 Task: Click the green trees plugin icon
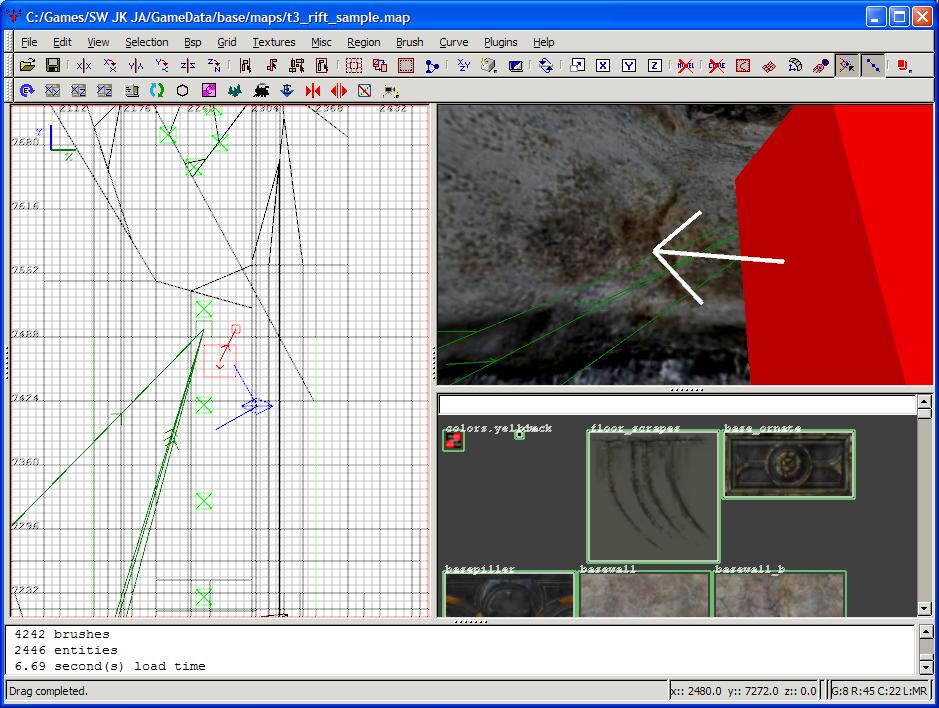coord(235,90)
